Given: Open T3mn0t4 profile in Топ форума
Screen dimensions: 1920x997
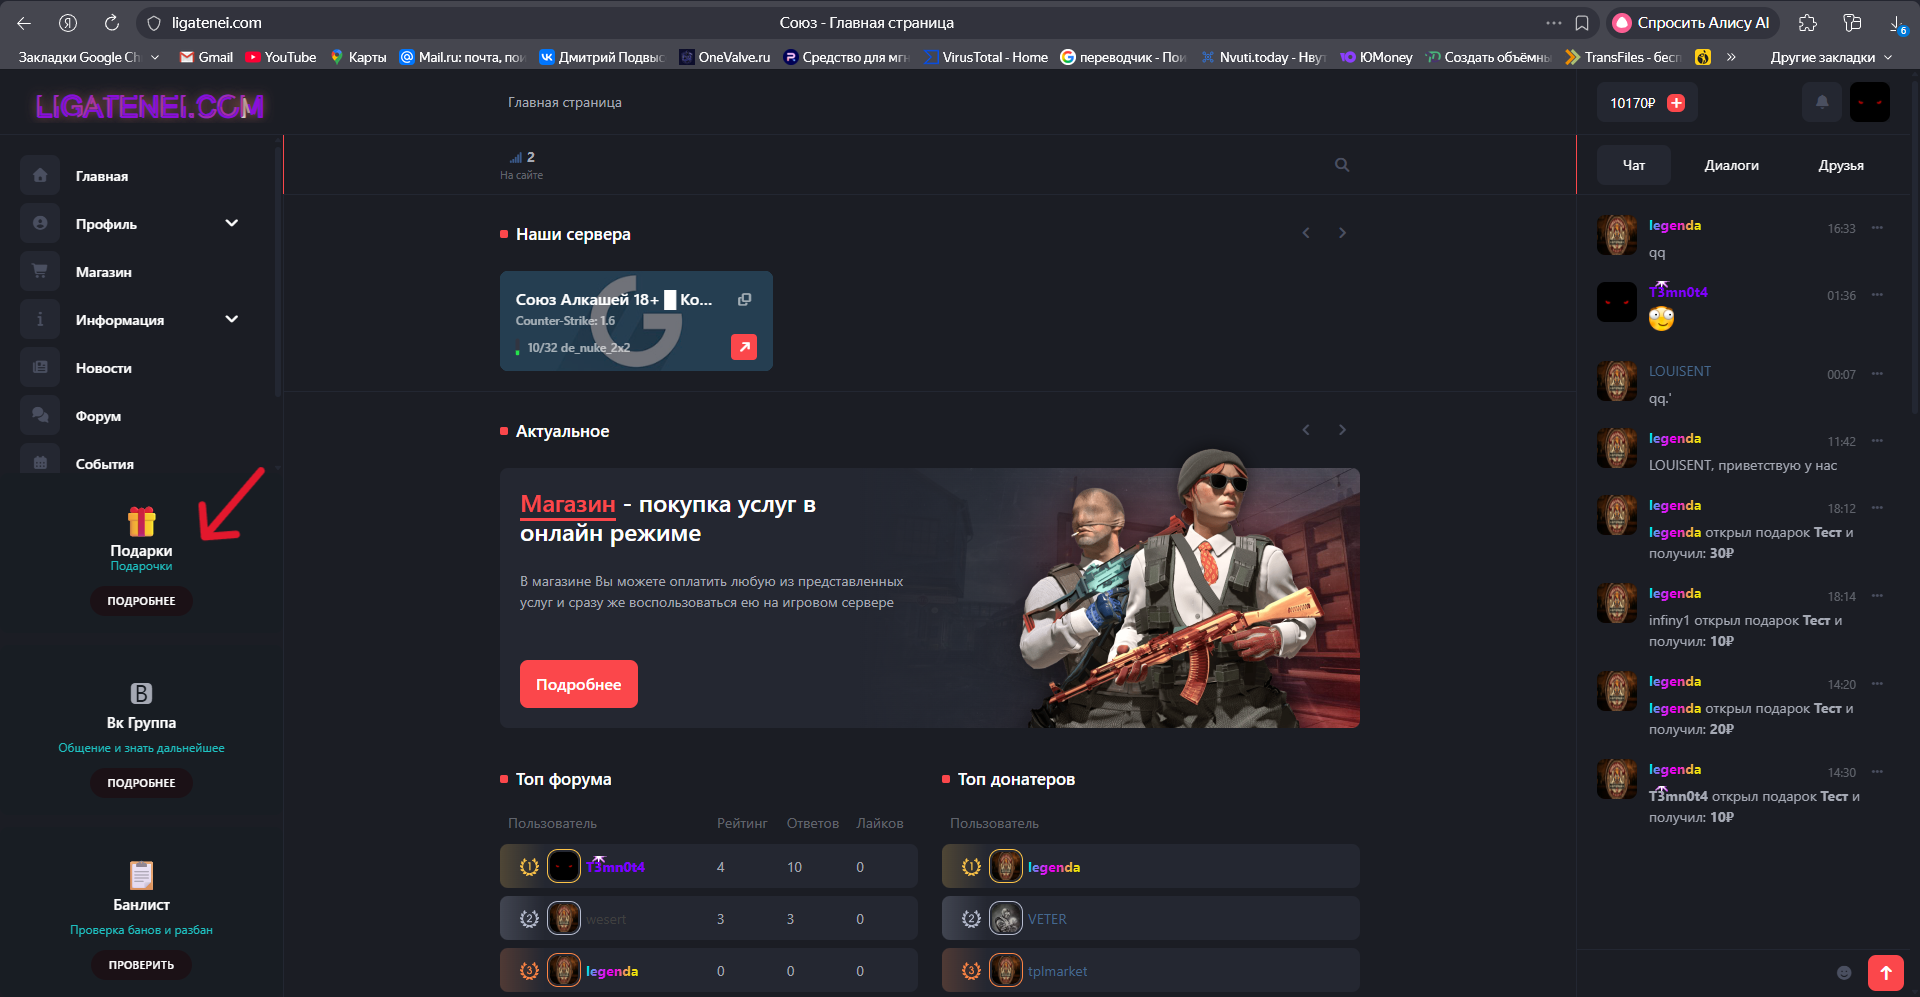Looking at the screenshot, I should click(x=615, y=866).
